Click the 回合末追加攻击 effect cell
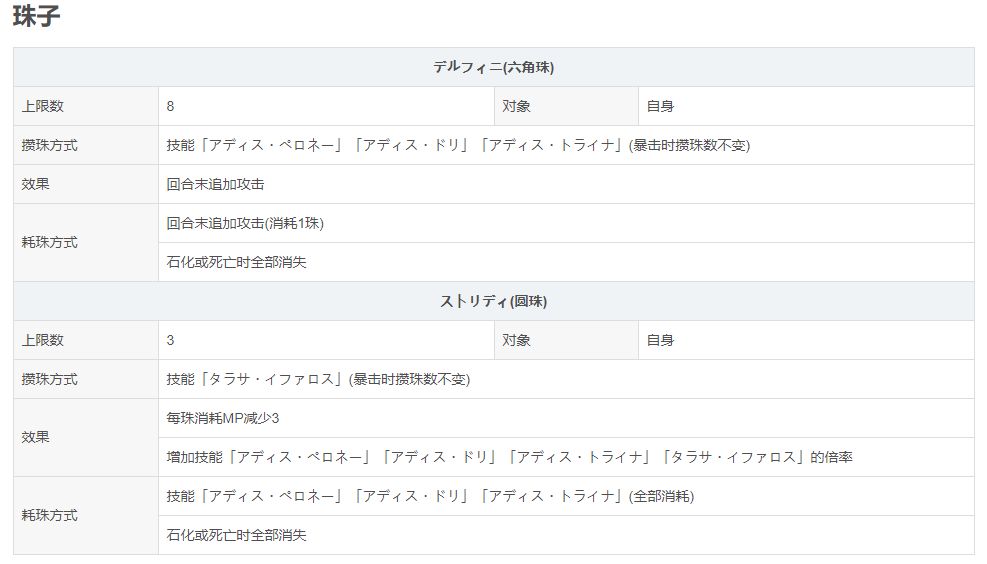The height and width of the screenshot is (564, 987). (215, 184)
